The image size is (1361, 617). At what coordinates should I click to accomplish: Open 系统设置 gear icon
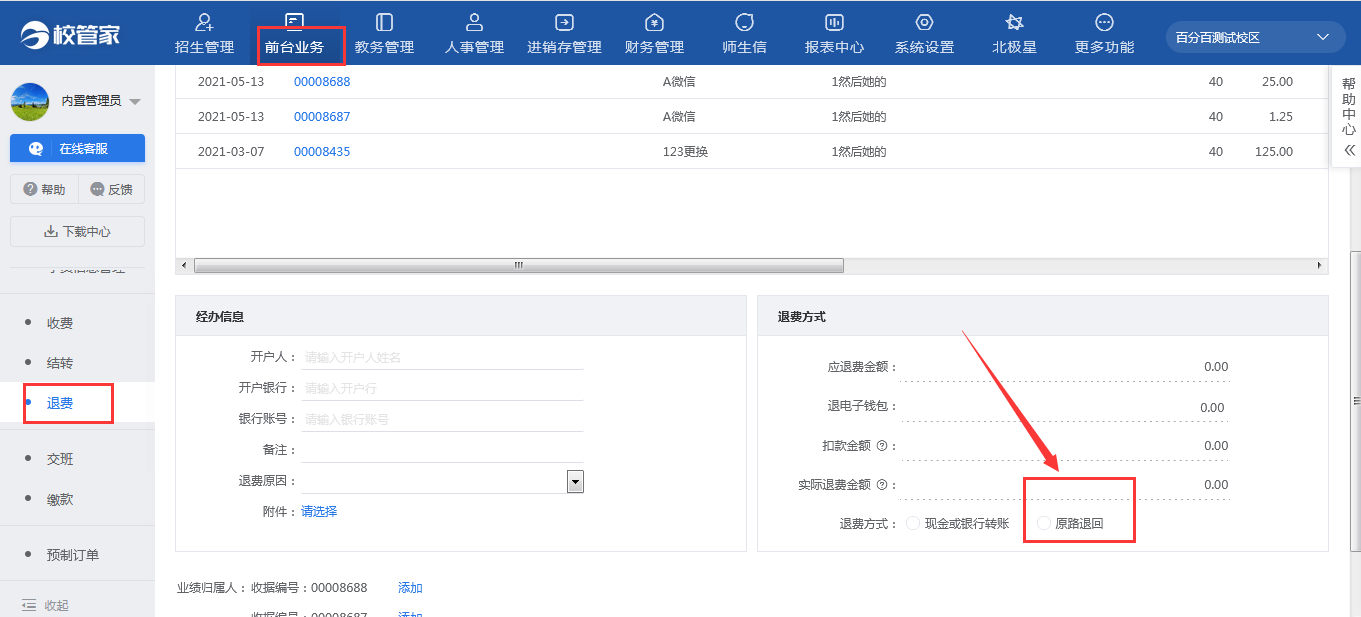pos(924,22)
